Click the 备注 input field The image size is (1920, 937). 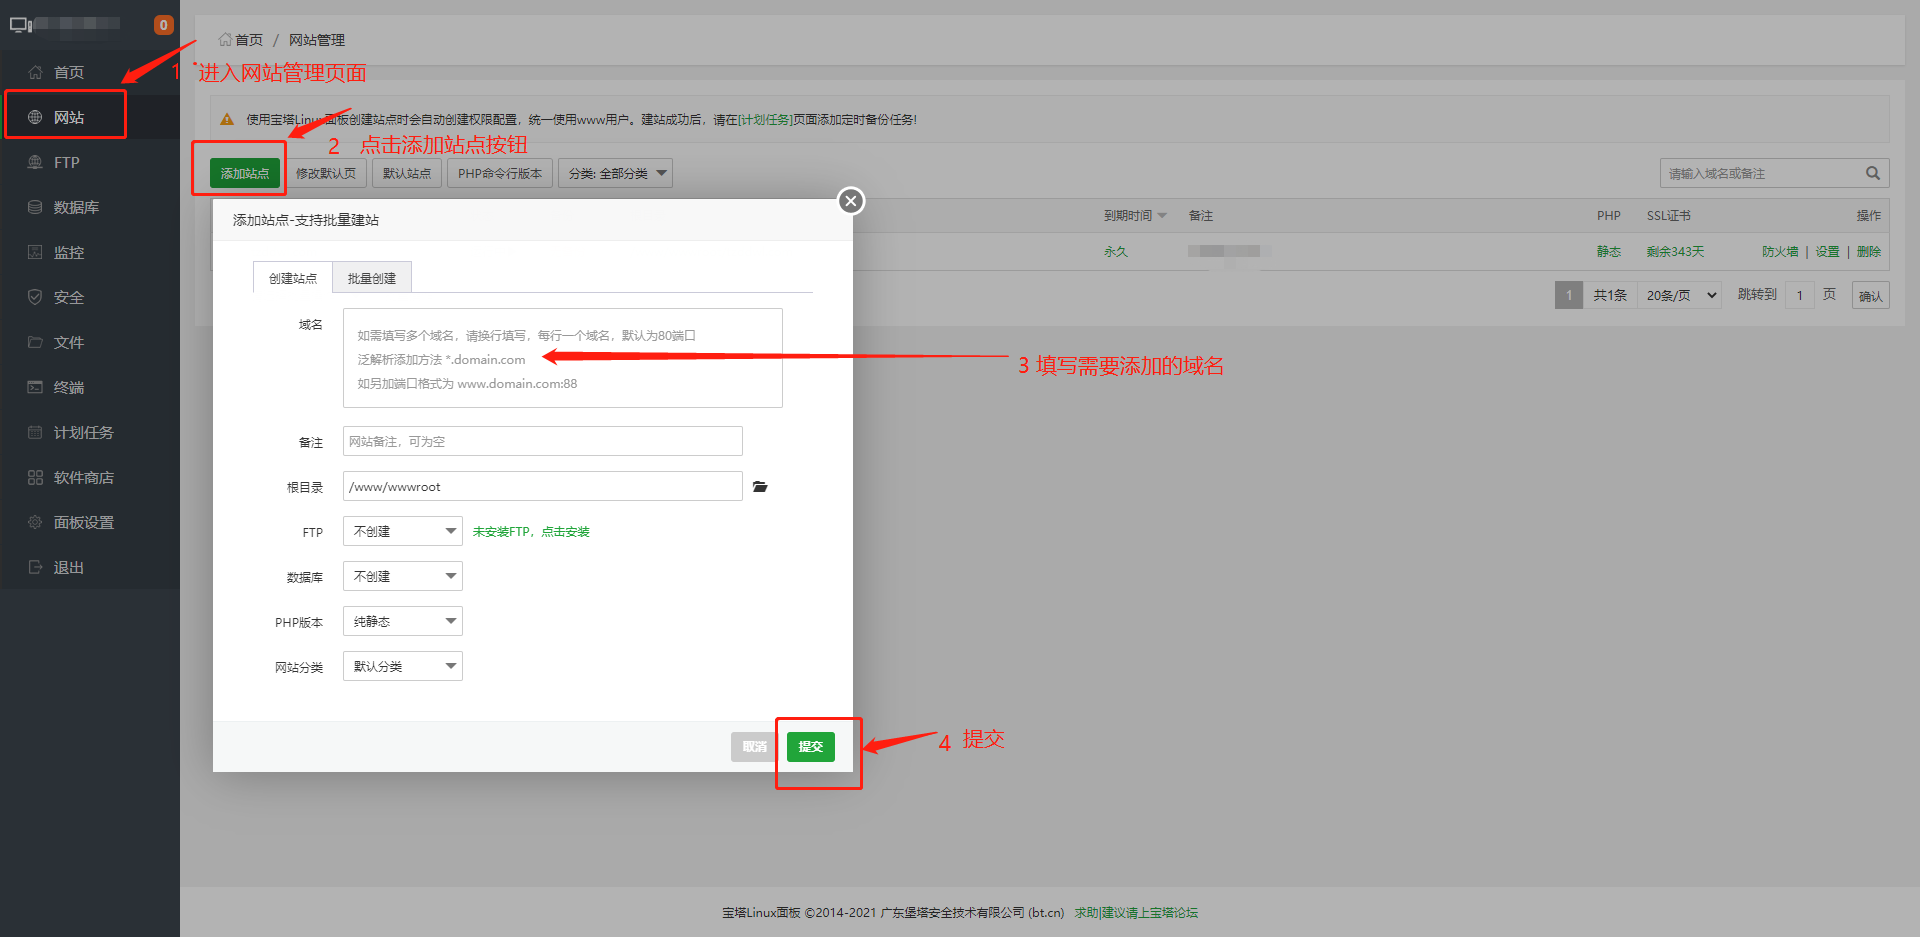point(543,441)
